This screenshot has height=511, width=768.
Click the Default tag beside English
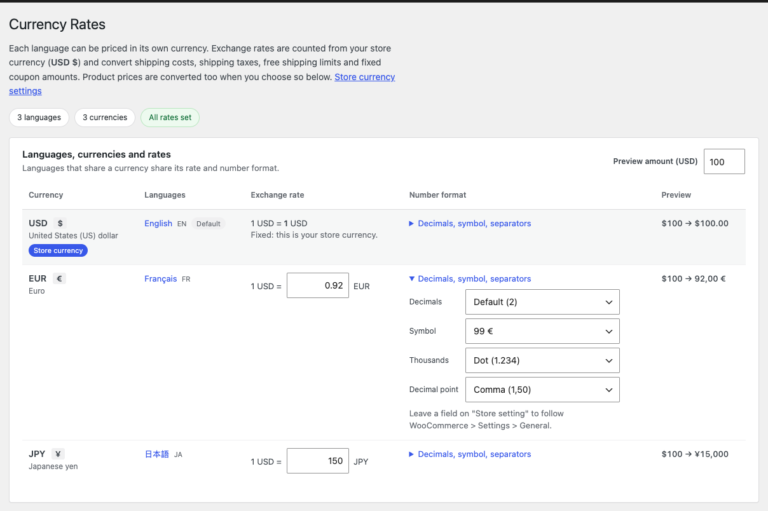(x=208, y=224)
